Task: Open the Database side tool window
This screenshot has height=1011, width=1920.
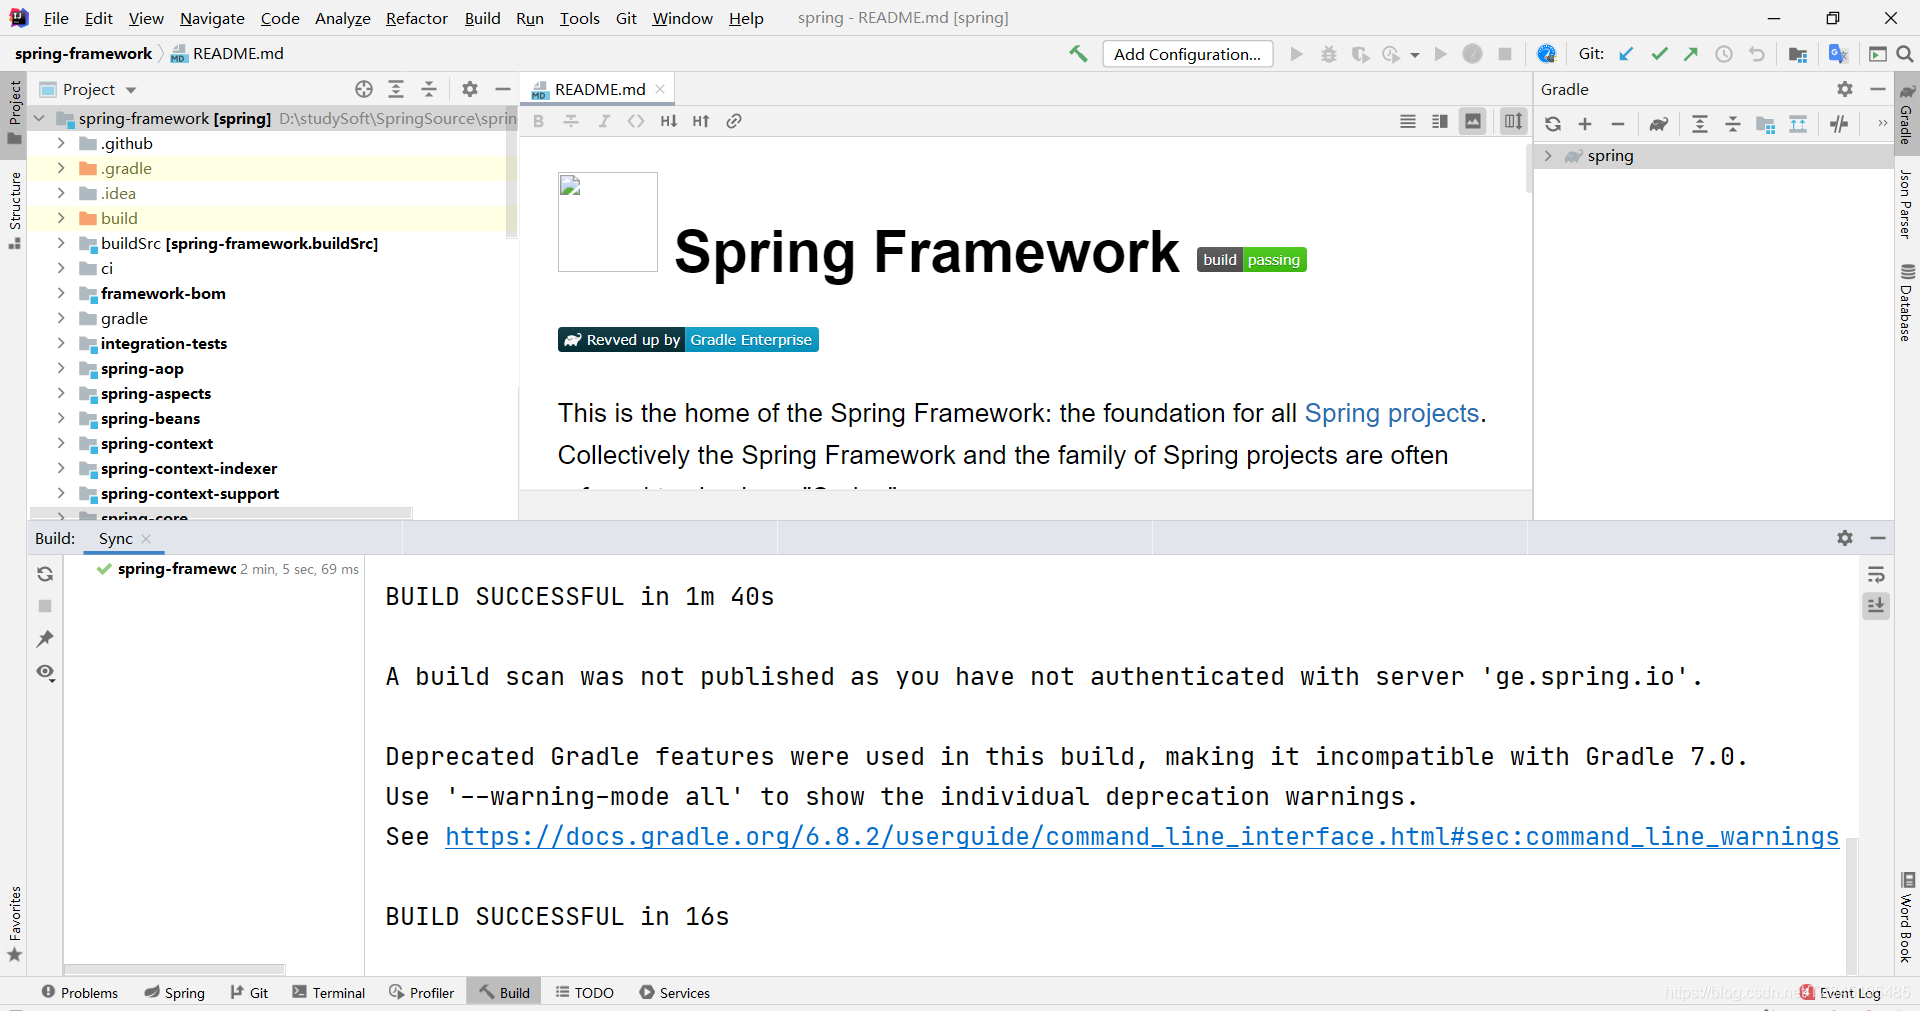Action: point(1907,303)
